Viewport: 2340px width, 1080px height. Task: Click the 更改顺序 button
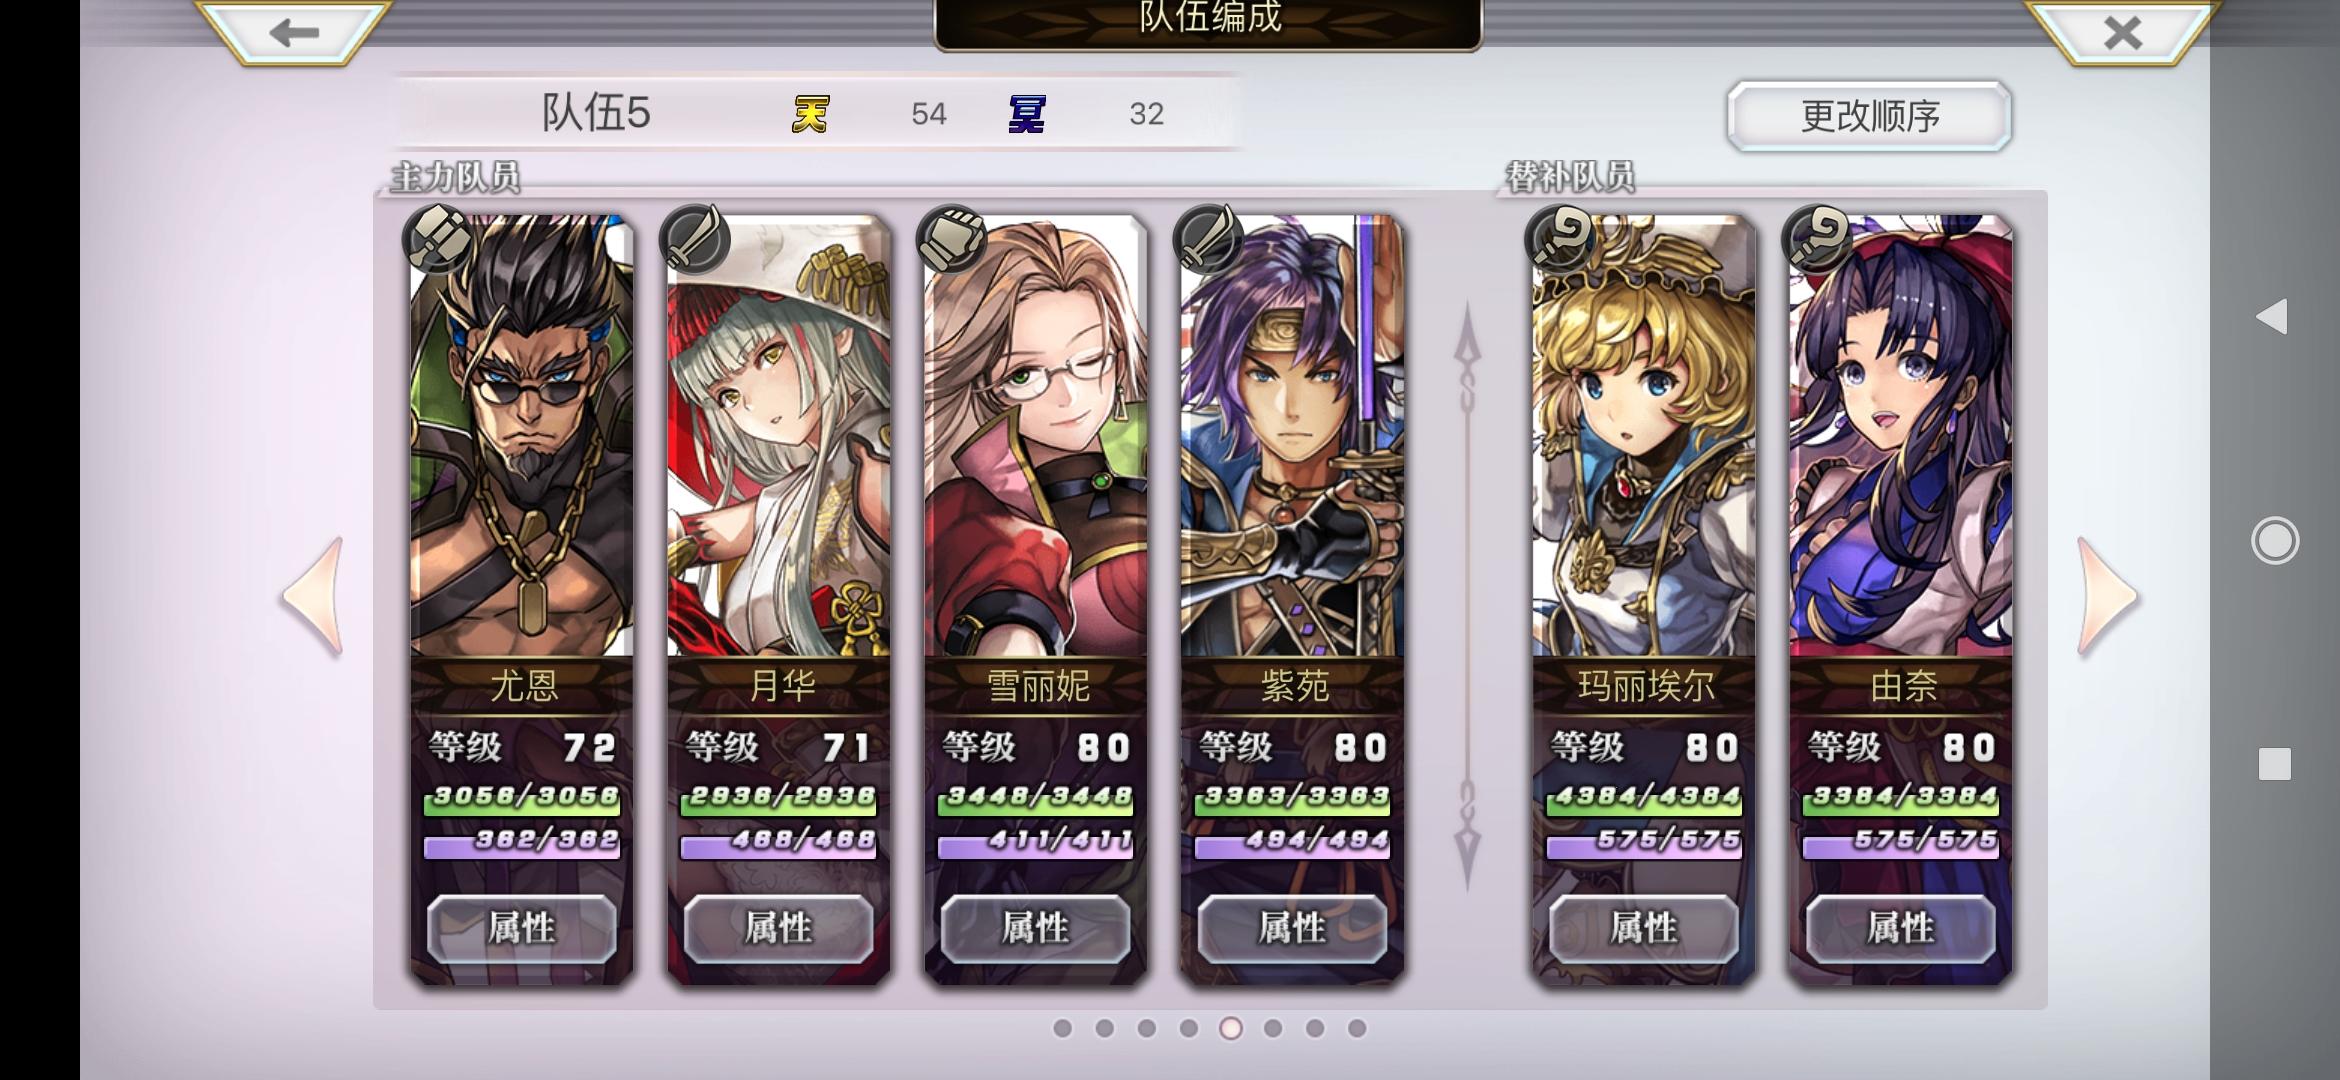[1869, 116]
